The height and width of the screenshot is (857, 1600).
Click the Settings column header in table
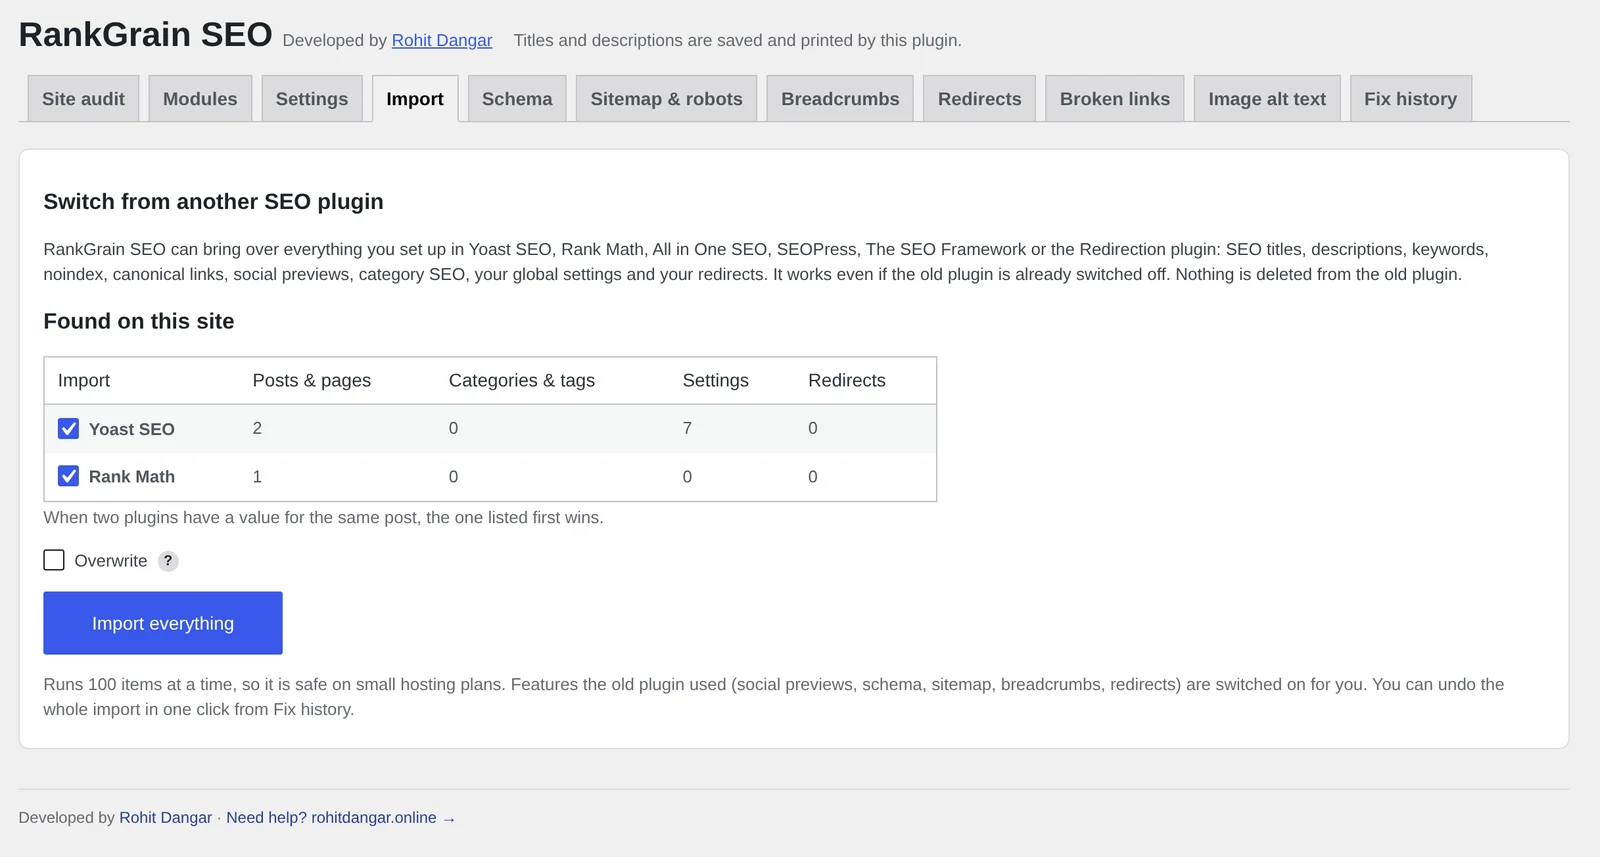coord(716,380)
